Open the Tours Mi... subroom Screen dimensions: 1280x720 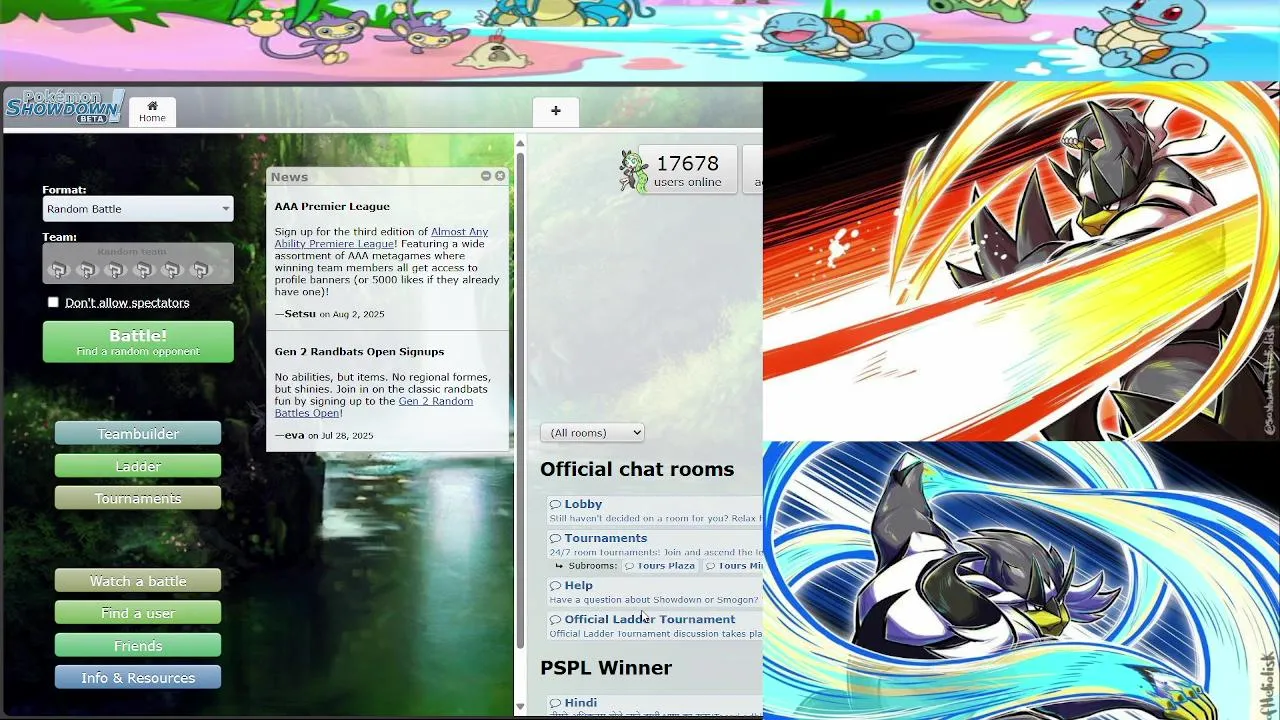point(733,566)
